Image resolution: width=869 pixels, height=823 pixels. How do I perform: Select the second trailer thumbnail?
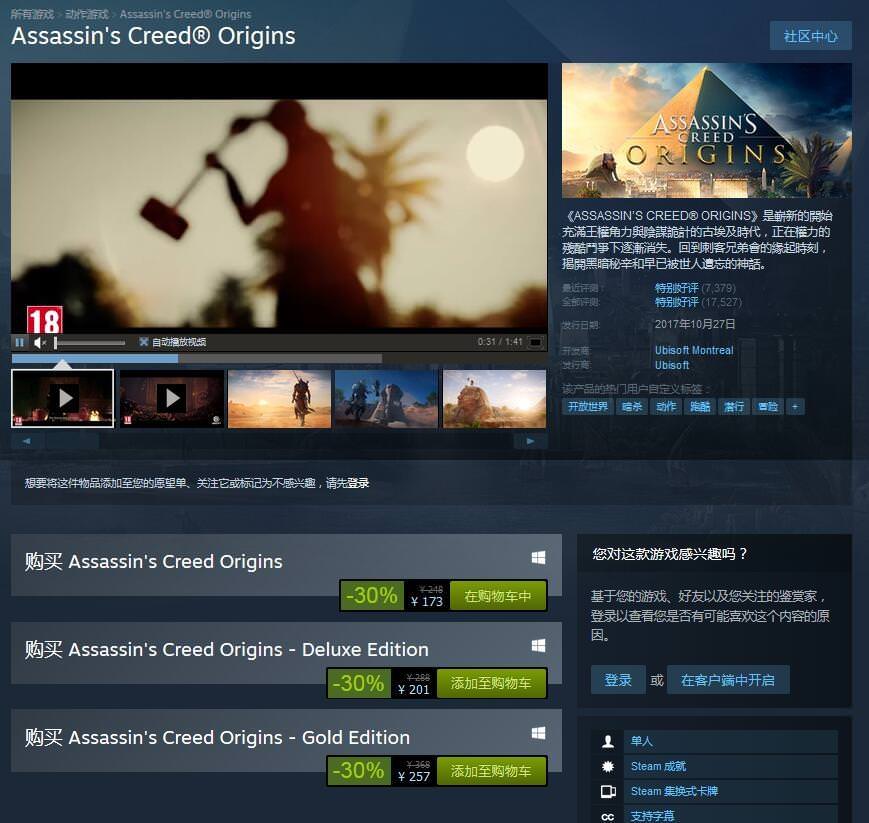click(172, 398)
